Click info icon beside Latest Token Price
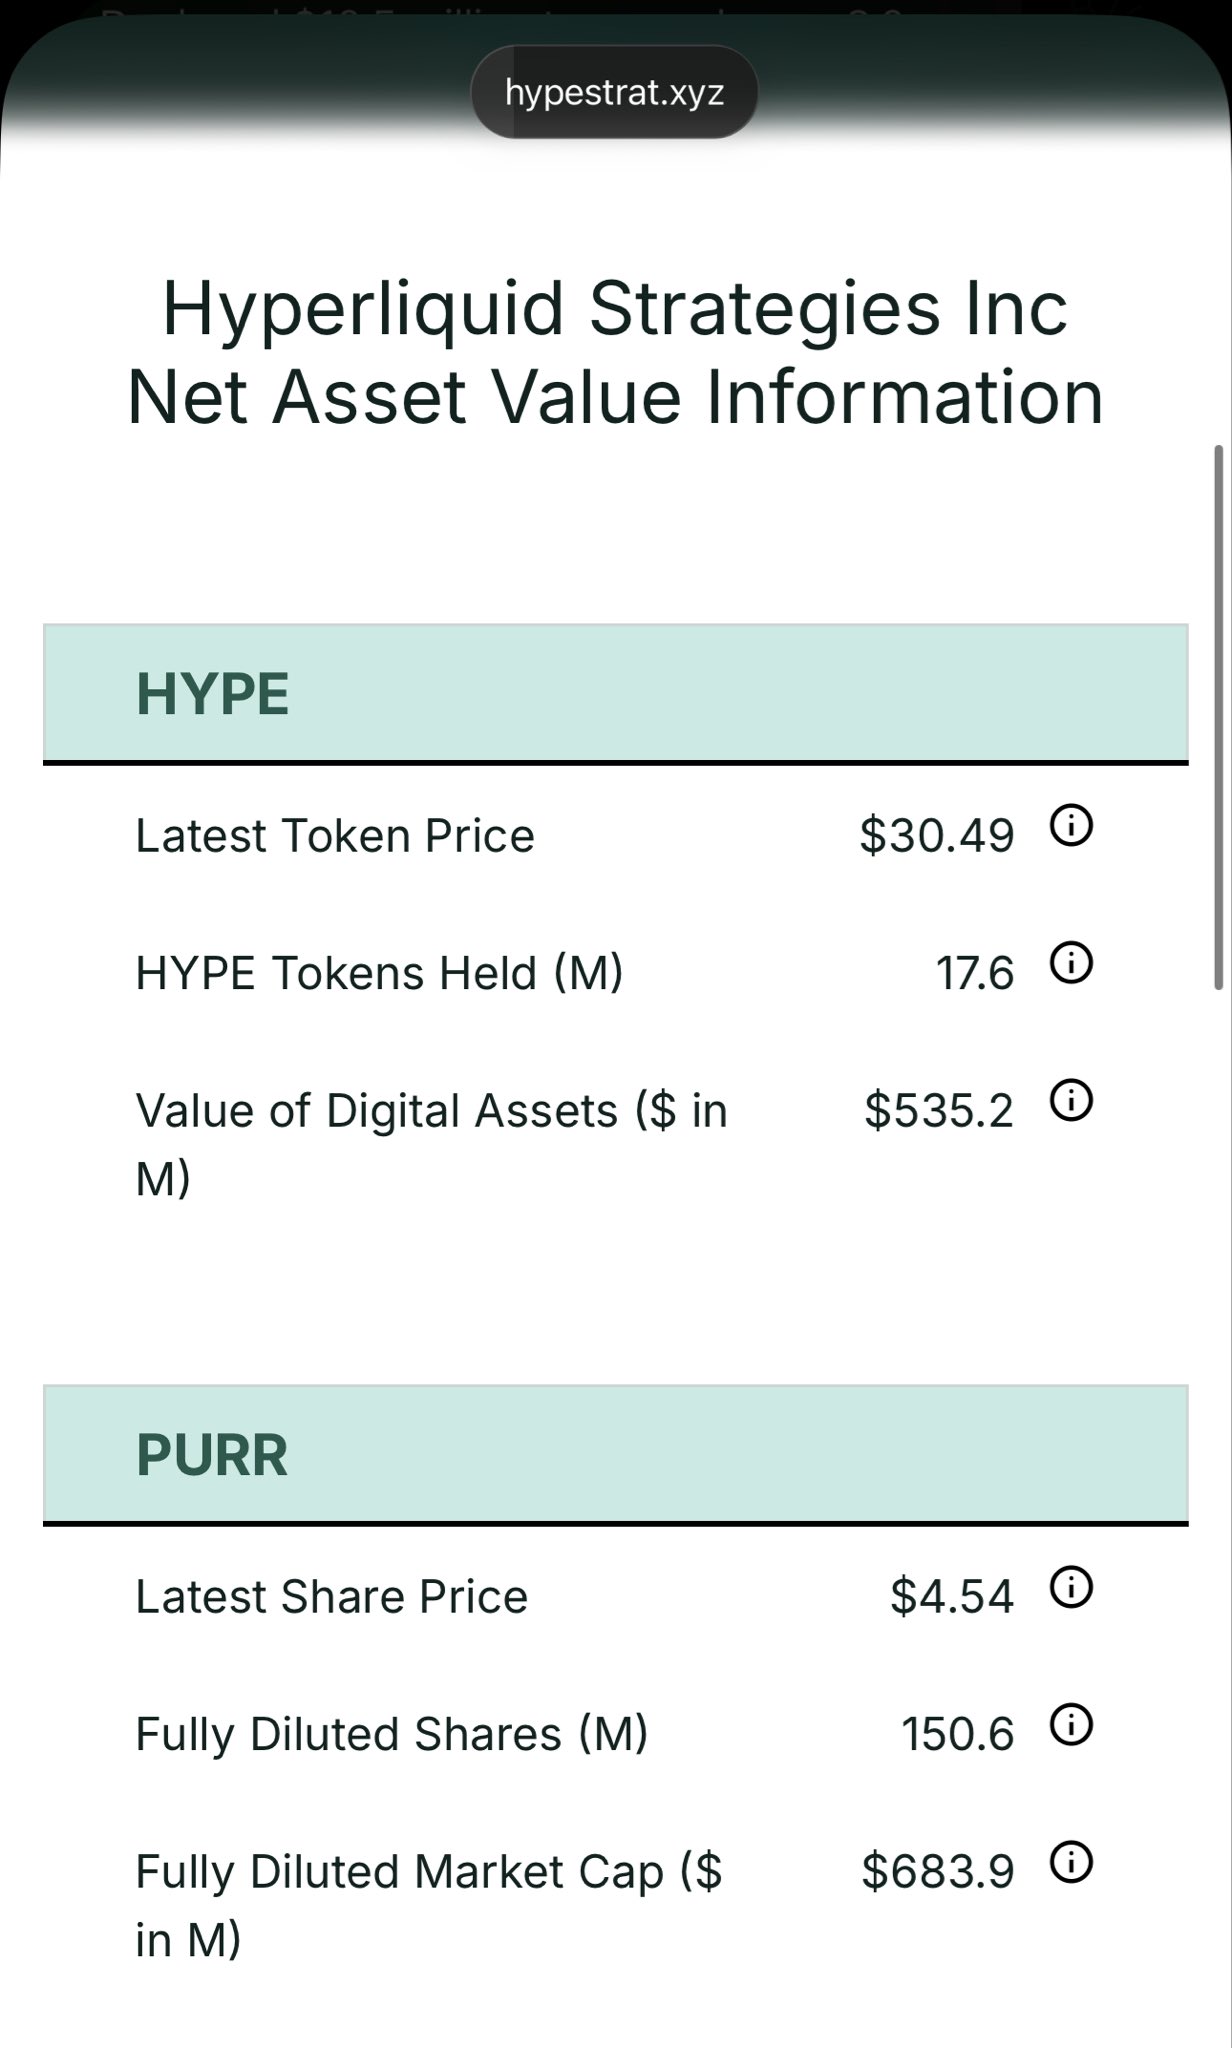Image resolution: width=1232 pixels, height=2048 pixels. 1071,827
